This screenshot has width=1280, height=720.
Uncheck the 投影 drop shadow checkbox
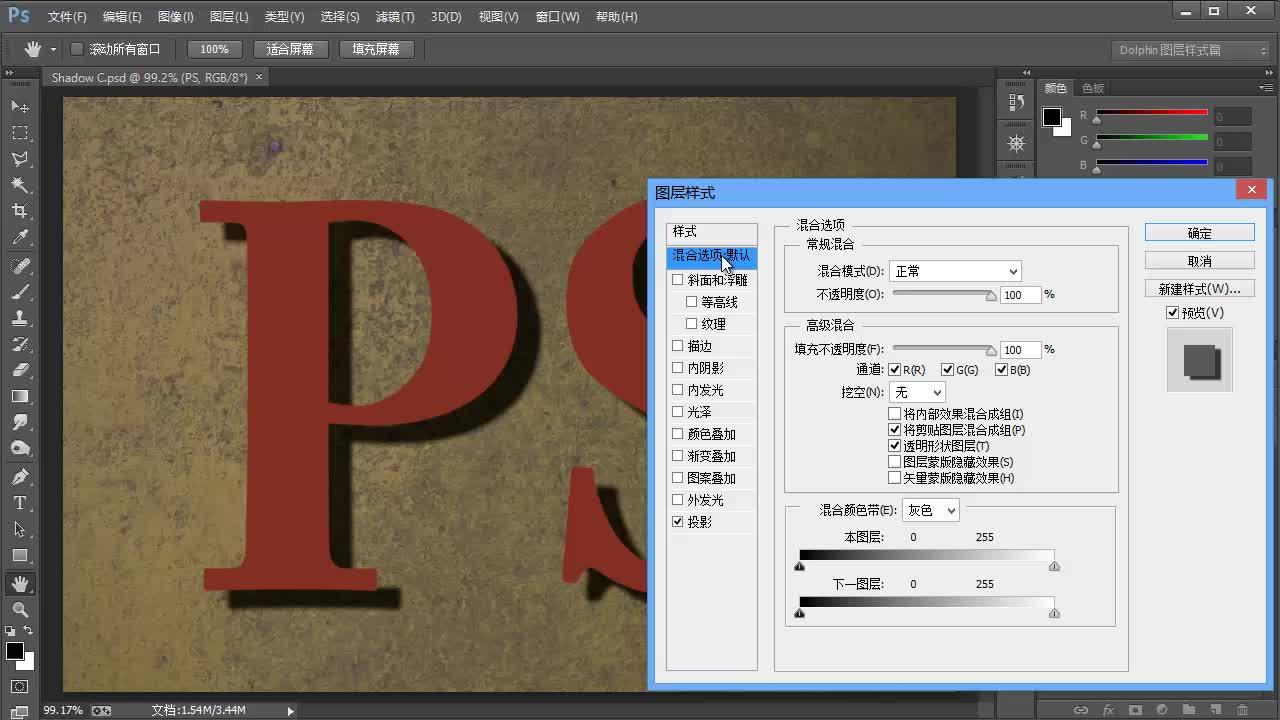(x=678, y=522)
